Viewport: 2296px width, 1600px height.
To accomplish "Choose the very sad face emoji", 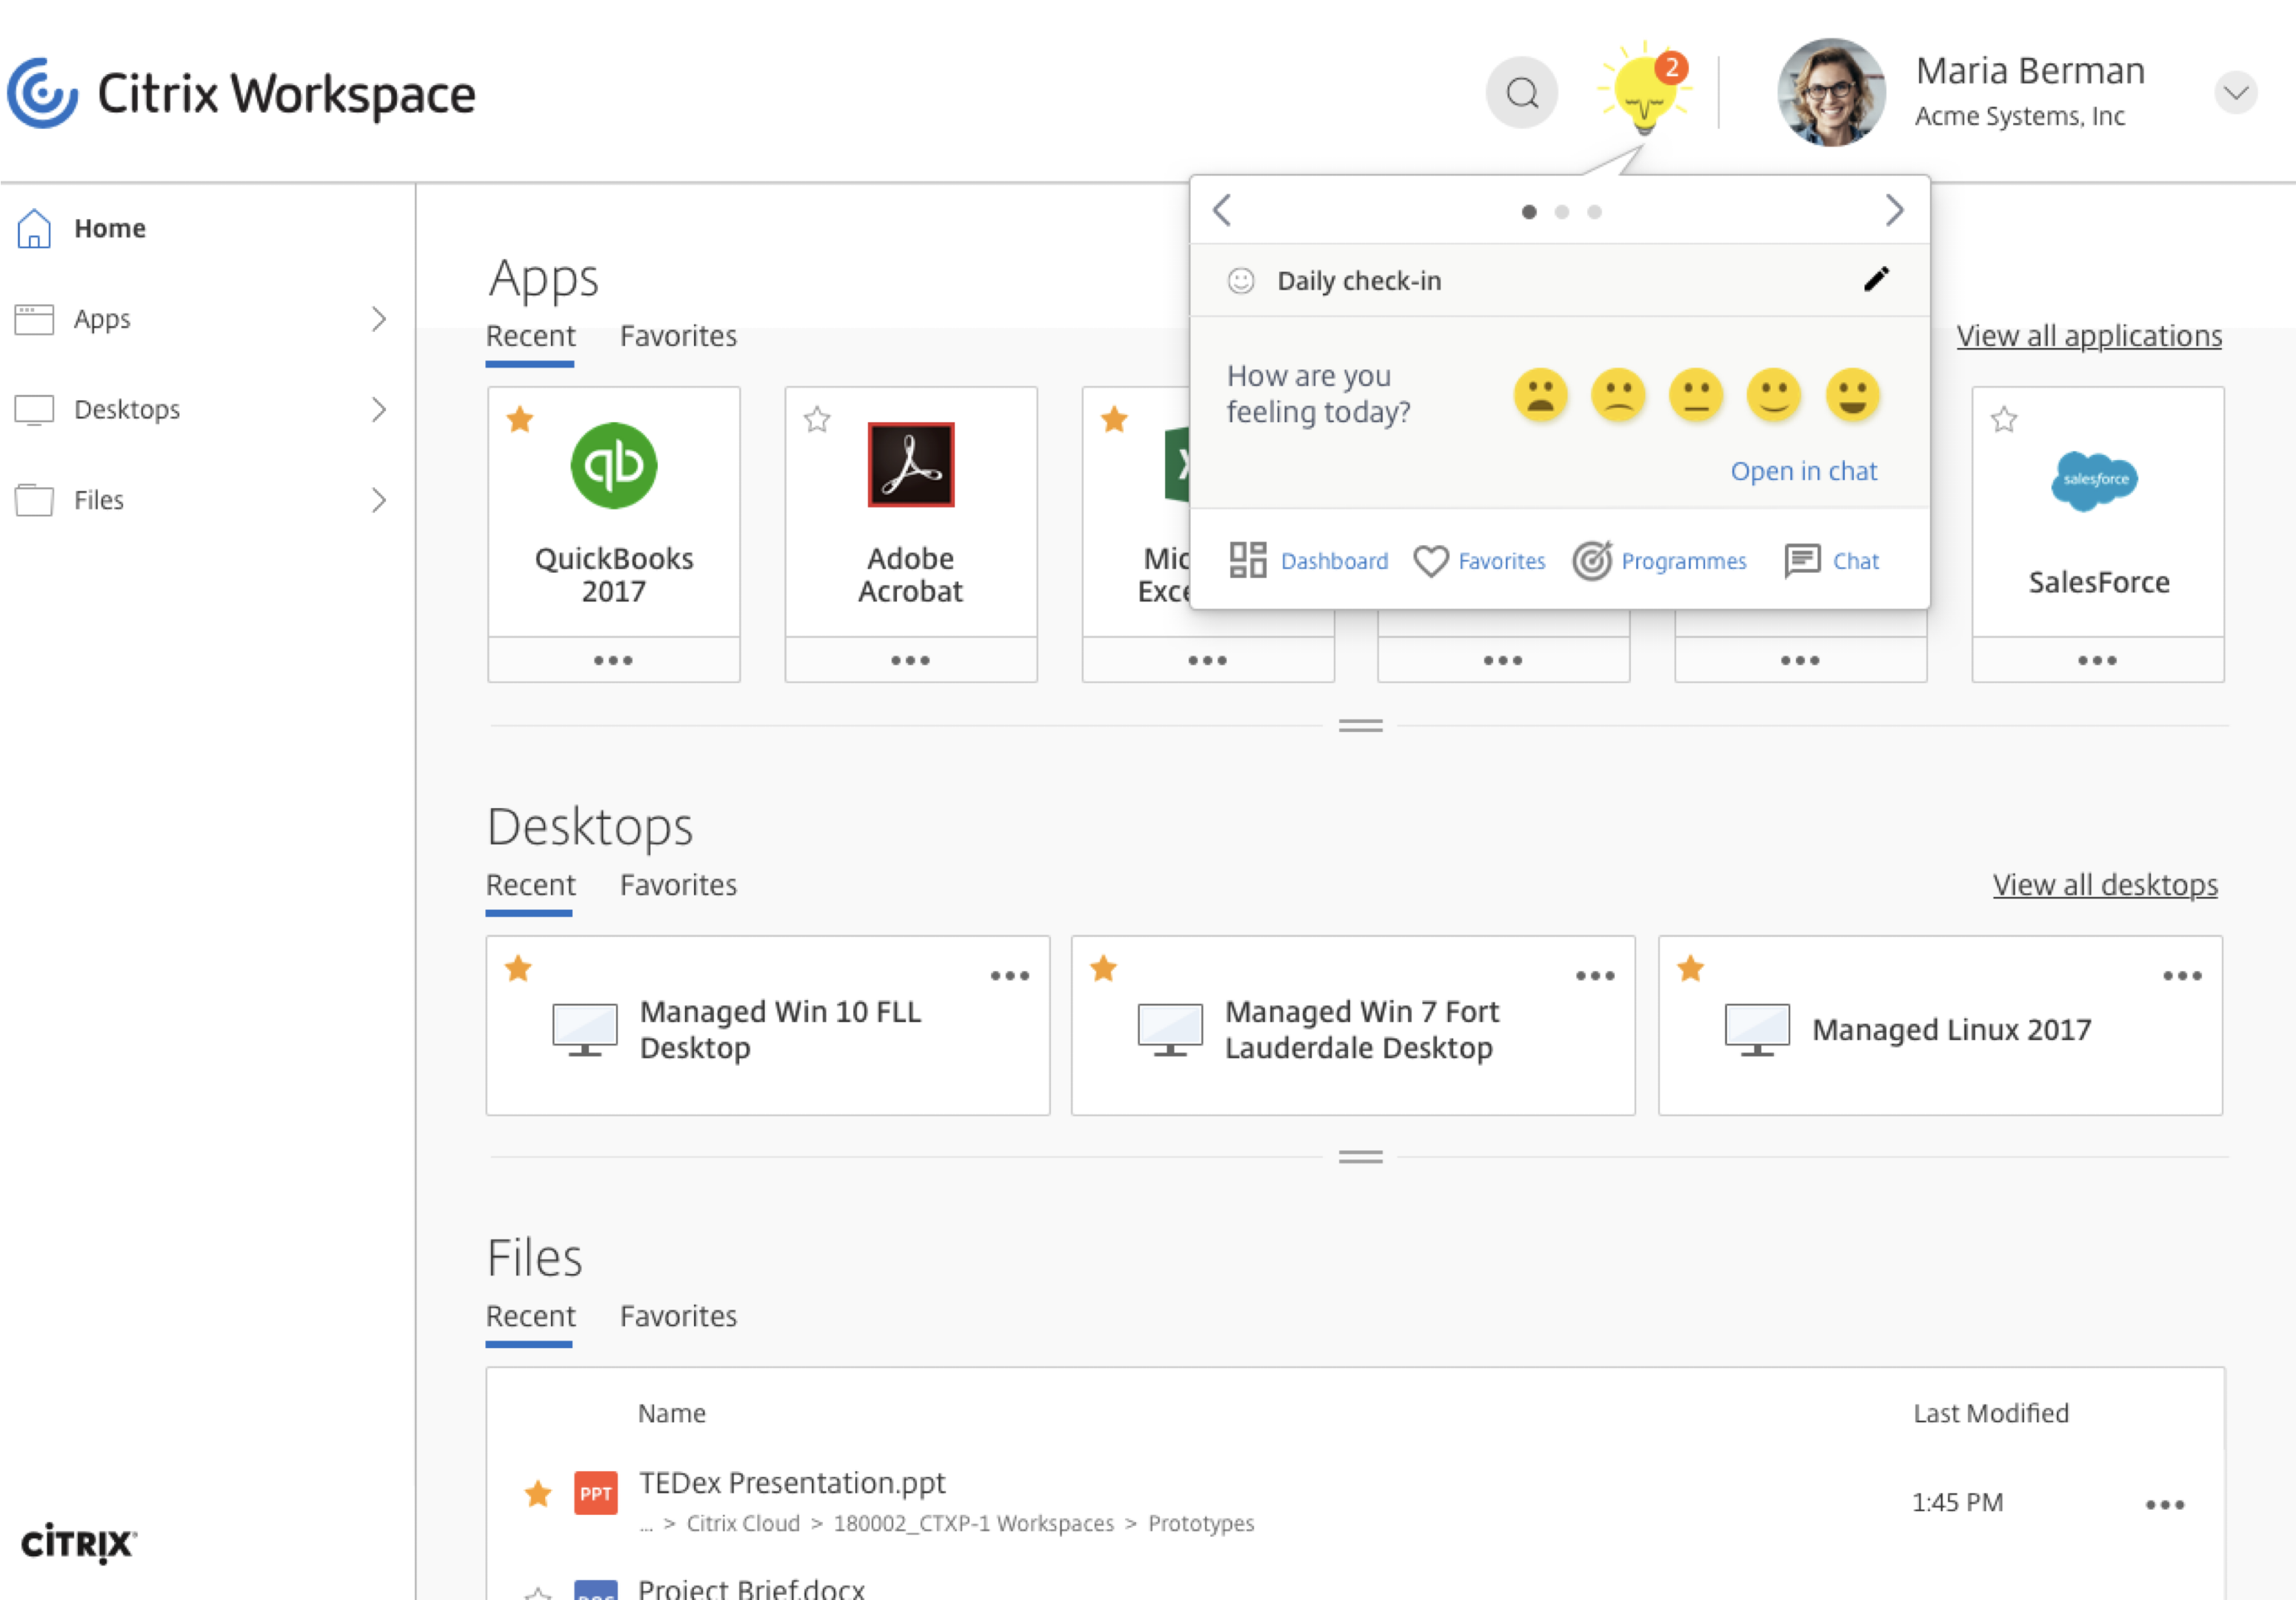I will click(x=1540, y=394).
